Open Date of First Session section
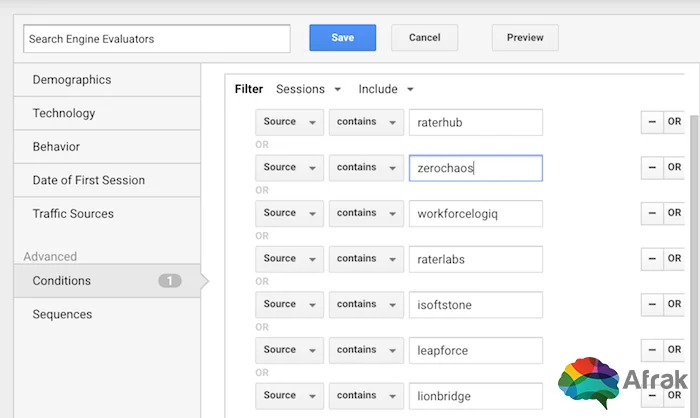Viewport: 700px width, 418px height. (107, 180)
